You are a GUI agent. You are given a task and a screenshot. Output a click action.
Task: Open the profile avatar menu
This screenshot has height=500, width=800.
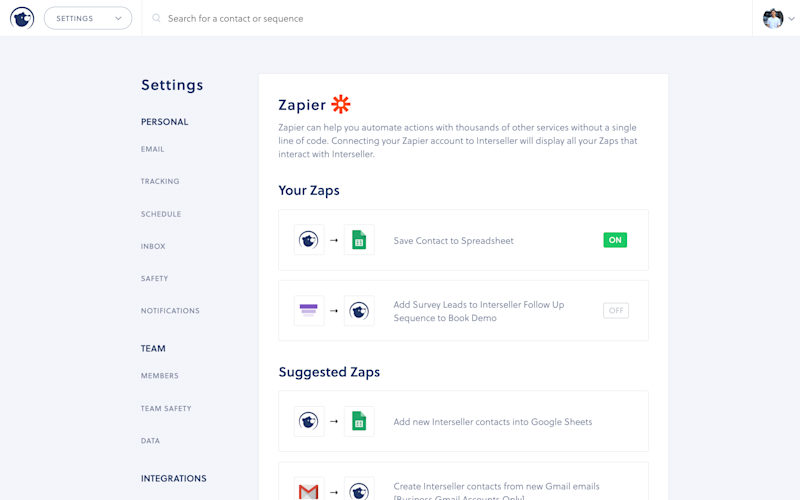coord(773,19)
